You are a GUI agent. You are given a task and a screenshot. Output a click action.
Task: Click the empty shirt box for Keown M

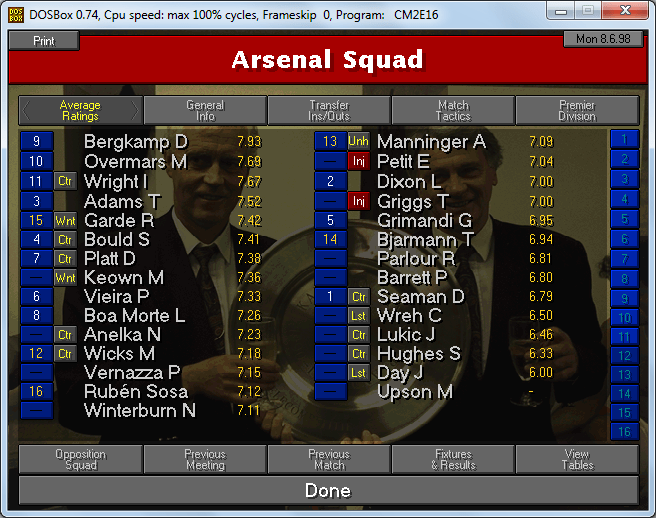pos(37,277)
